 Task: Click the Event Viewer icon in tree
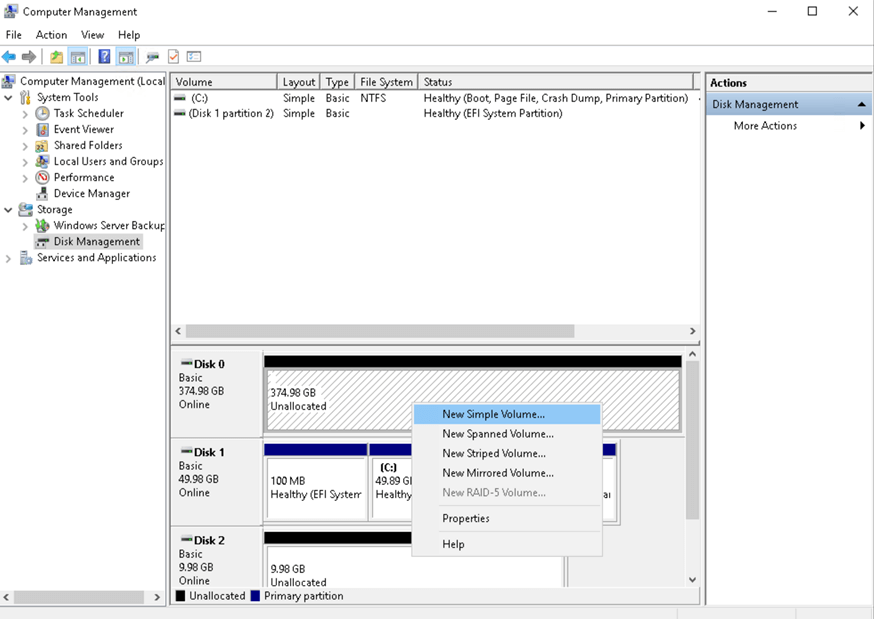43,129
